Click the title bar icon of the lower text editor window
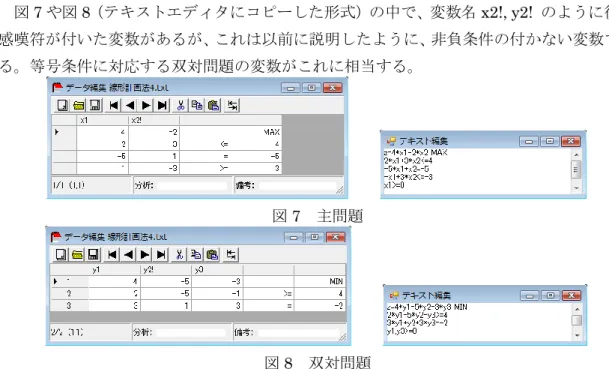 pyautogui.click(x=394, y=295)
